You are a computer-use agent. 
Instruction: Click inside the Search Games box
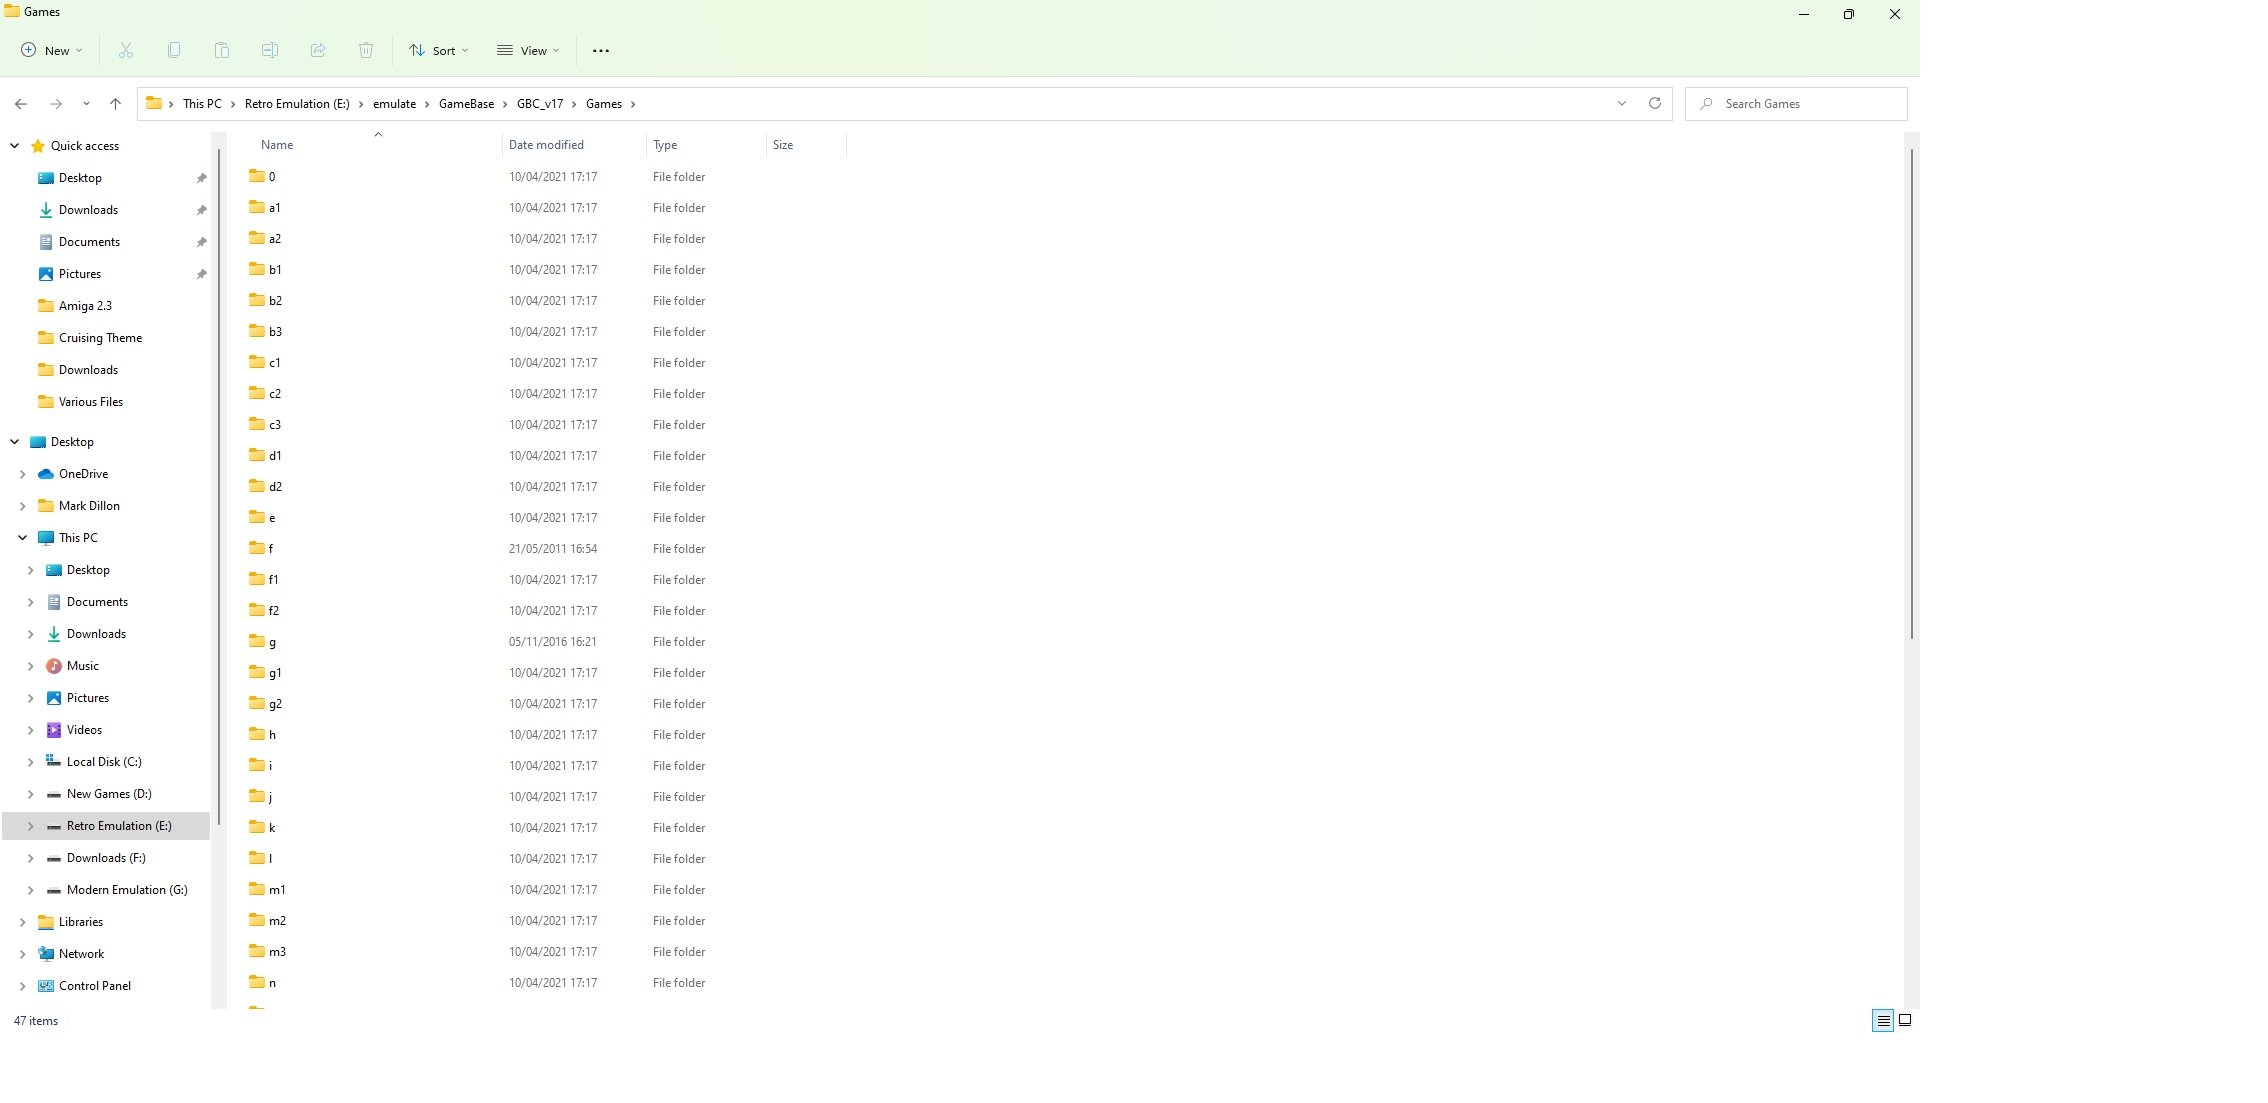coord(1796,104)
